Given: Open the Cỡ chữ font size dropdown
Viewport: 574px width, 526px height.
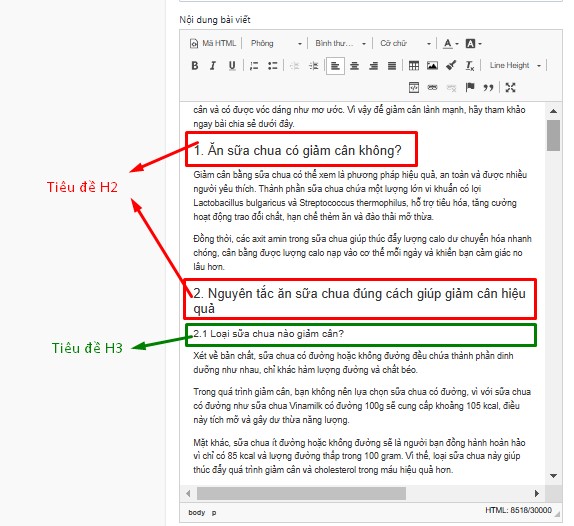Looking at the screenshot, I should click(x=405, y=44).
